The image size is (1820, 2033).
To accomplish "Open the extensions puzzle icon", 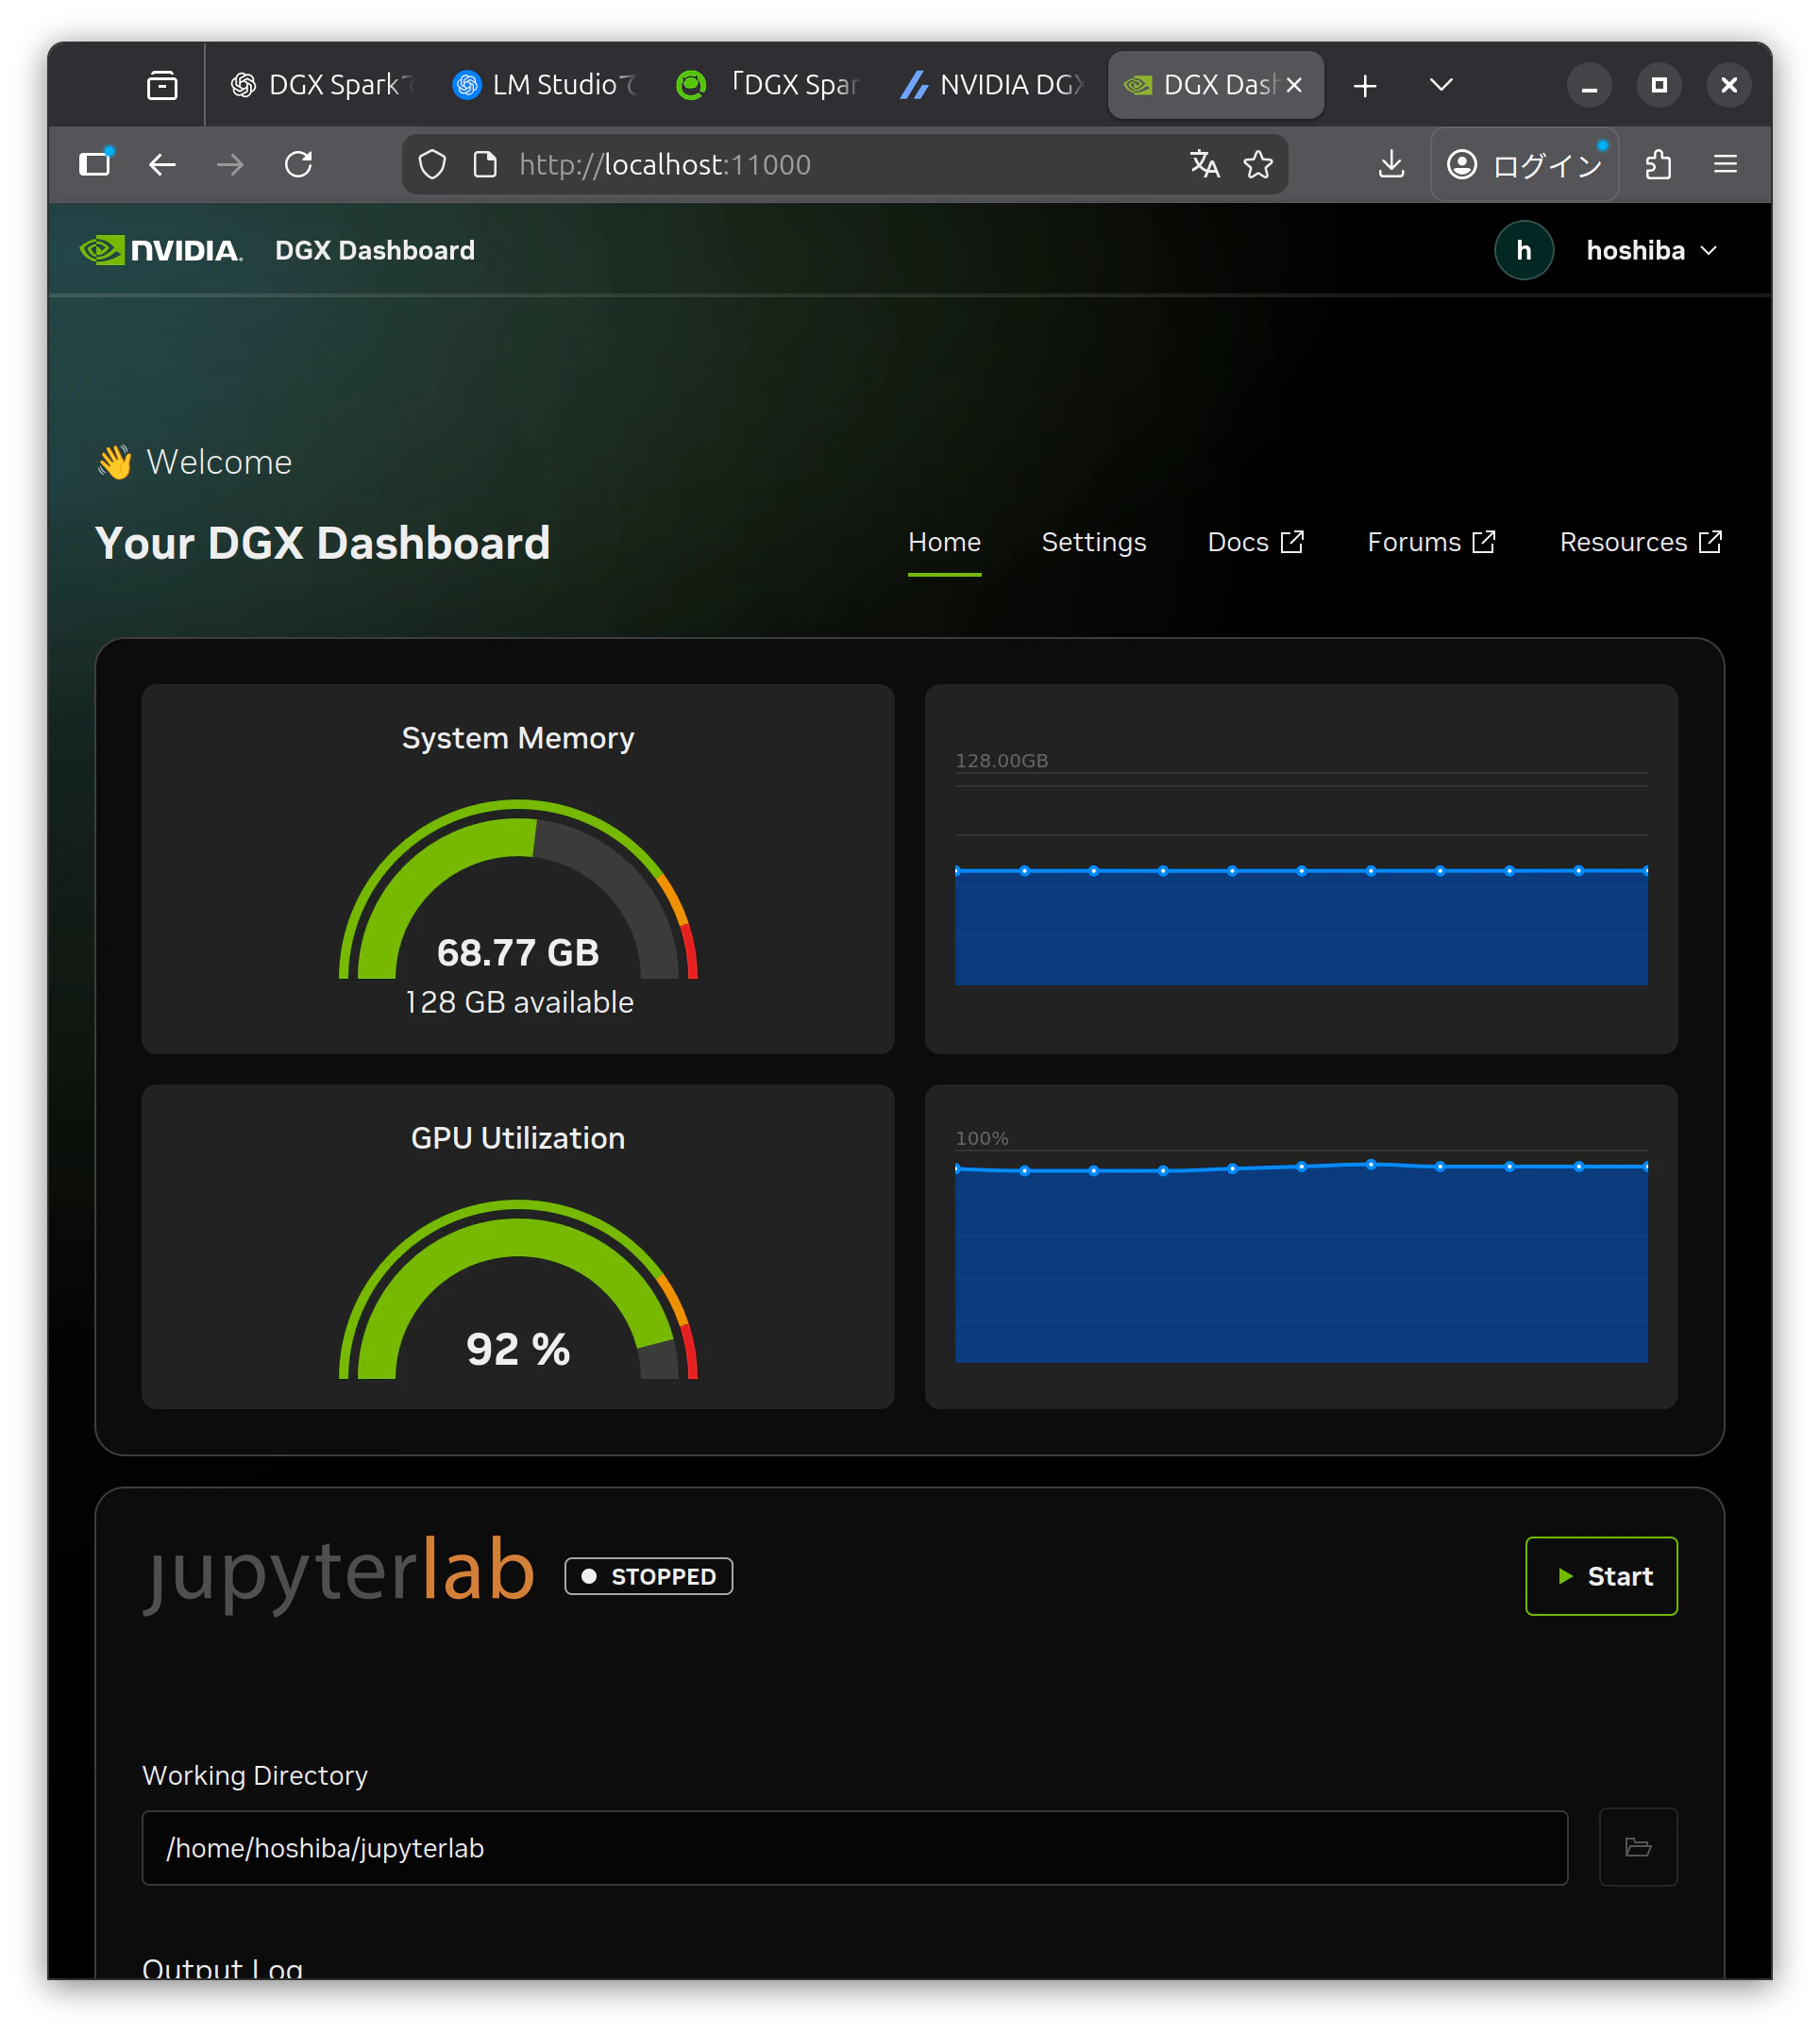I will pos(1658,164).
